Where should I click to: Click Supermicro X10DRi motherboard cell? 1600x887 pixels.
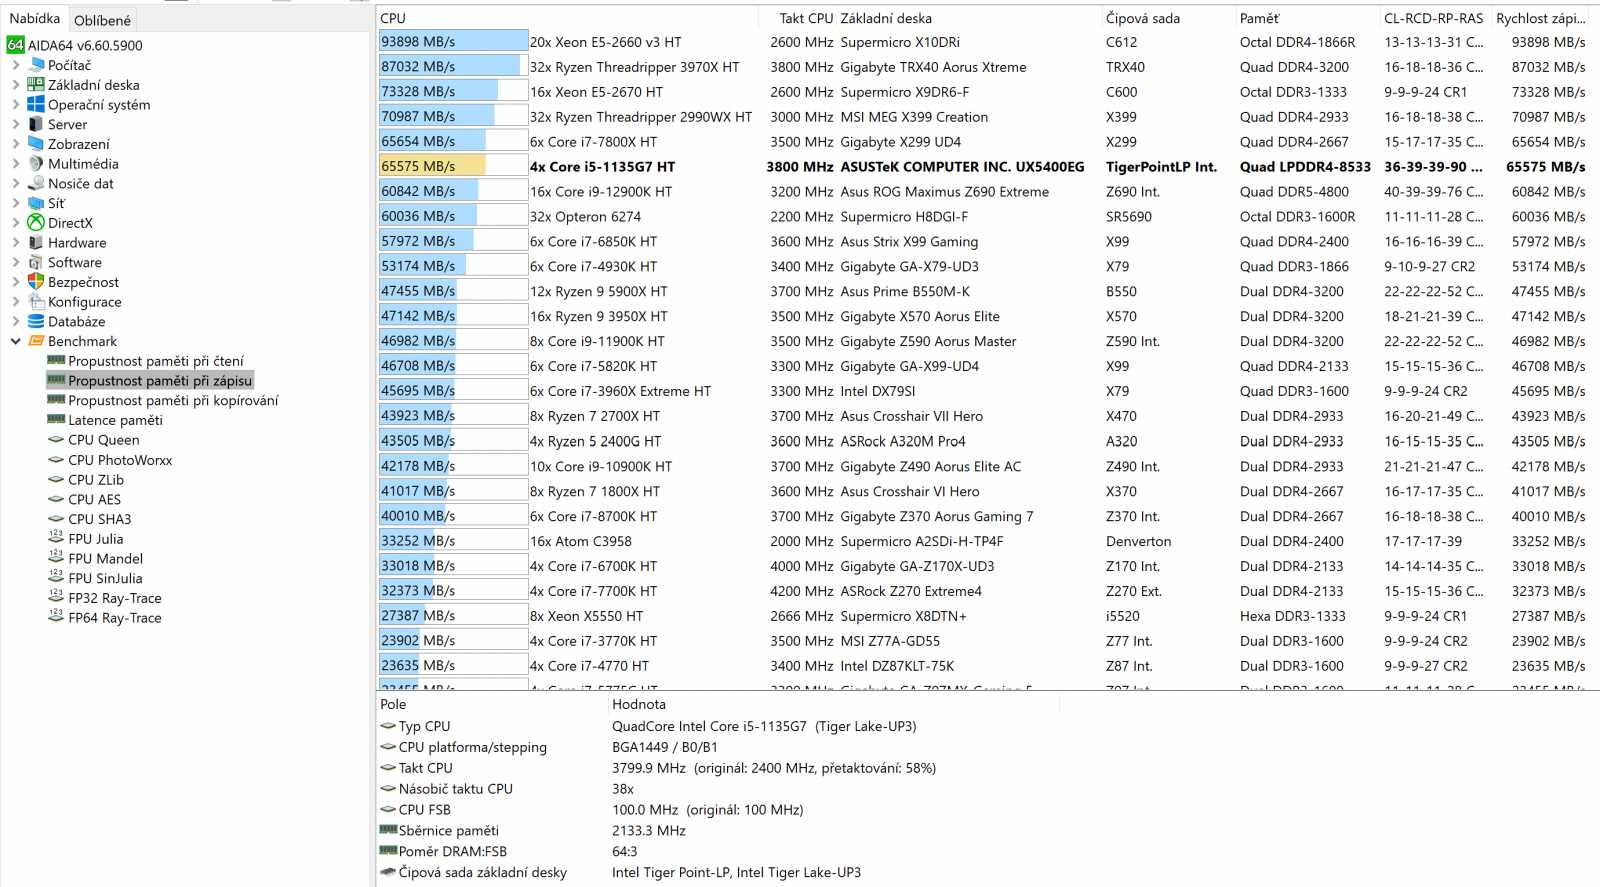(x=900, y=42)
